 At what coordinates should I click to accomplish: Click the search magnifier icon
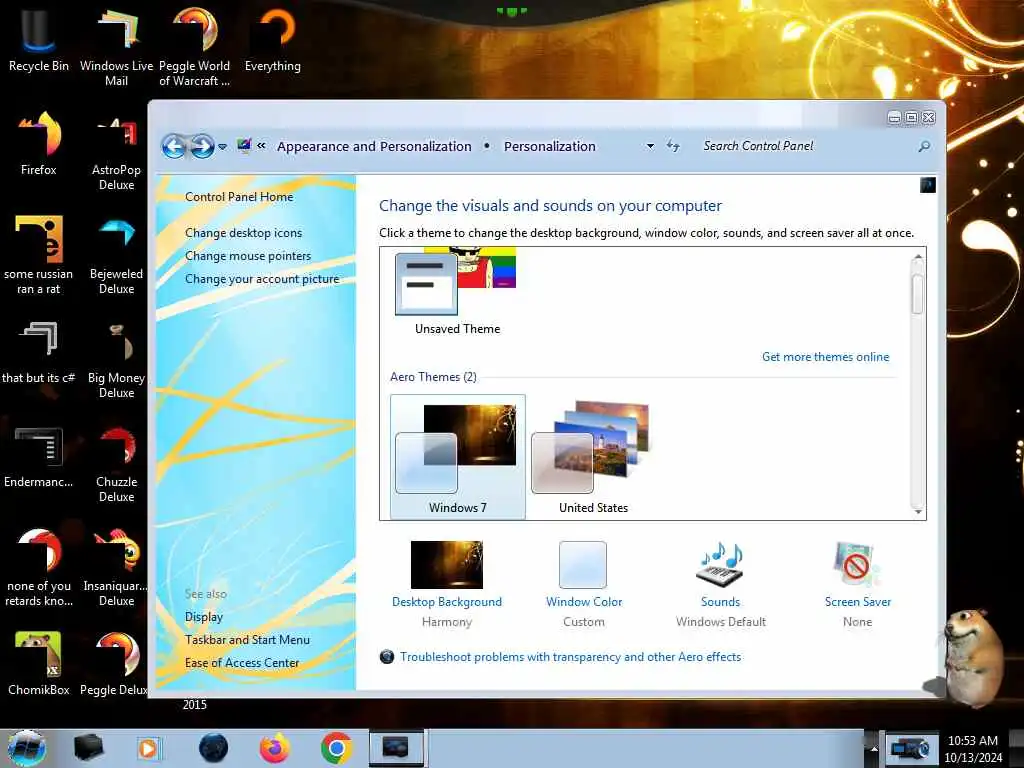(924, 146)
